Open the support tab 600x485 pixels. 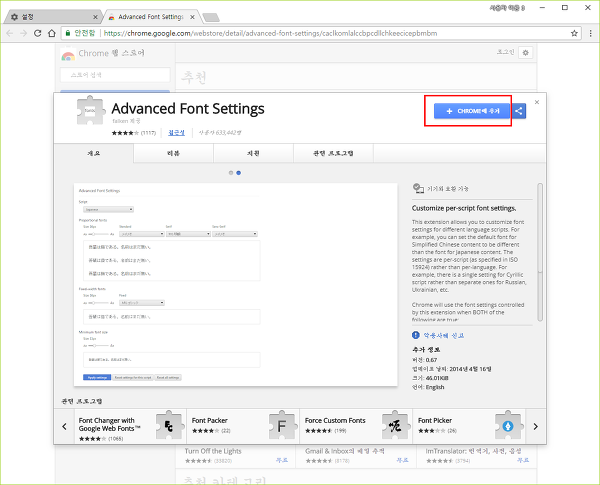pyautogui.click(x=253, y=153)
